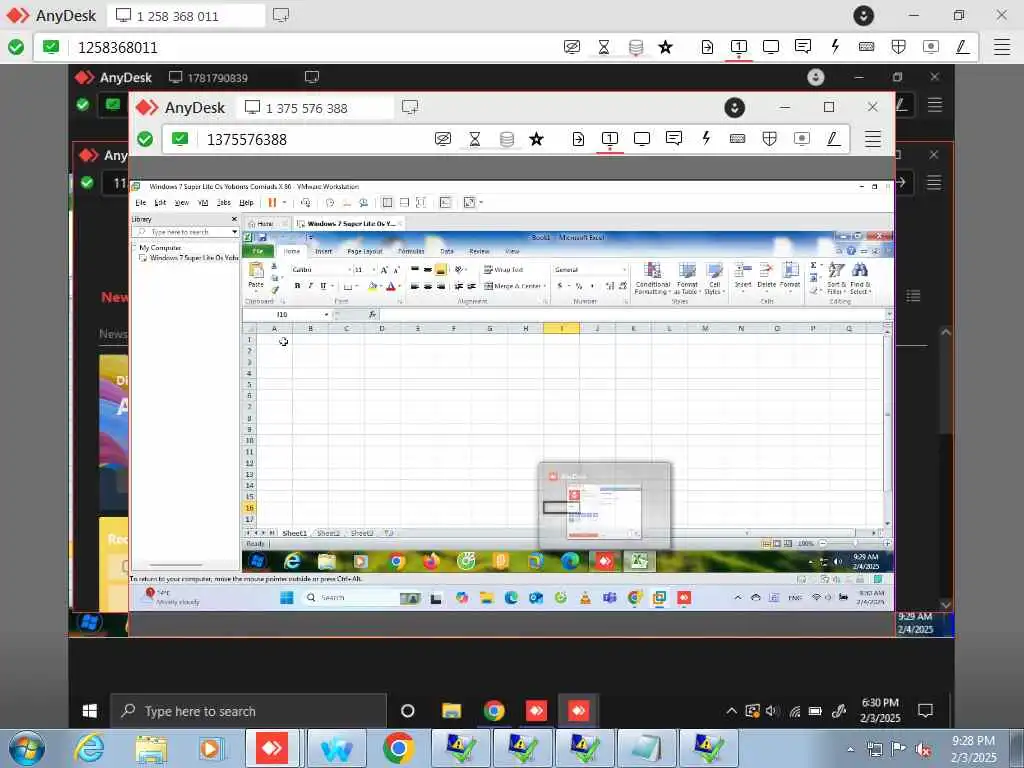Pause the VM with the orange pause icon
Screen dimensions: 1024x768
coord(272,202)
